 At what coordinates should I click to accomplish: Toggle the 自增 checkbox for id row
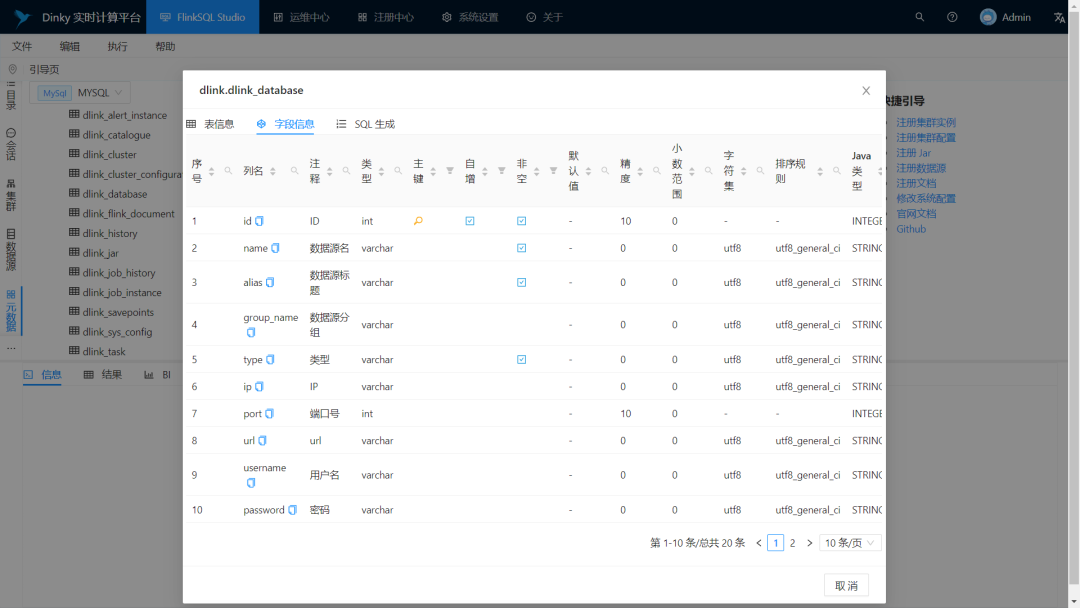470,221
